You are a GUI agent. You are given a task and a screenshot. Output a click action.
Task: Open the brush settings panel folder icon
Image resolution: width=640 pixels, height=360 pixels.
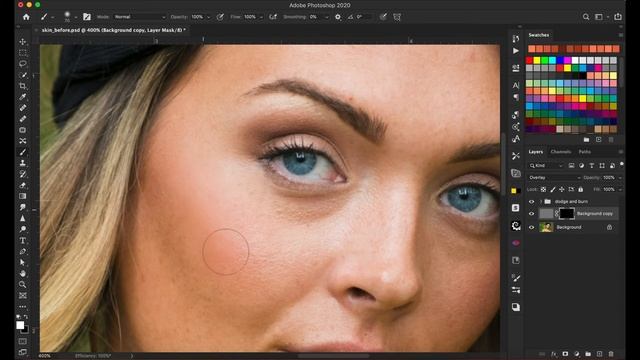click(x=87, y=17)
